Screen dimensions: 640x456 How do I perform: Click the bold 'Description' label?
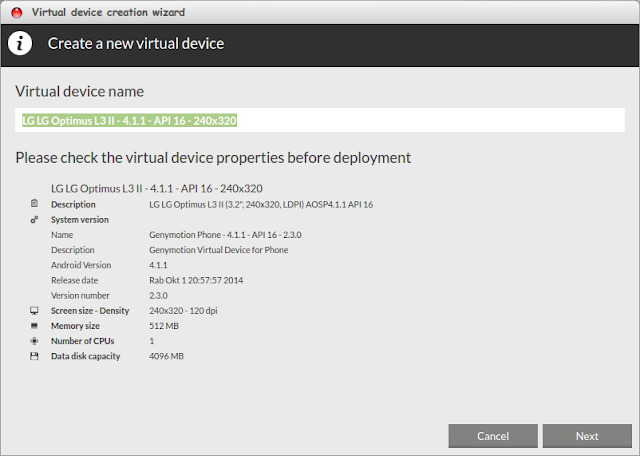pos(73,204)
